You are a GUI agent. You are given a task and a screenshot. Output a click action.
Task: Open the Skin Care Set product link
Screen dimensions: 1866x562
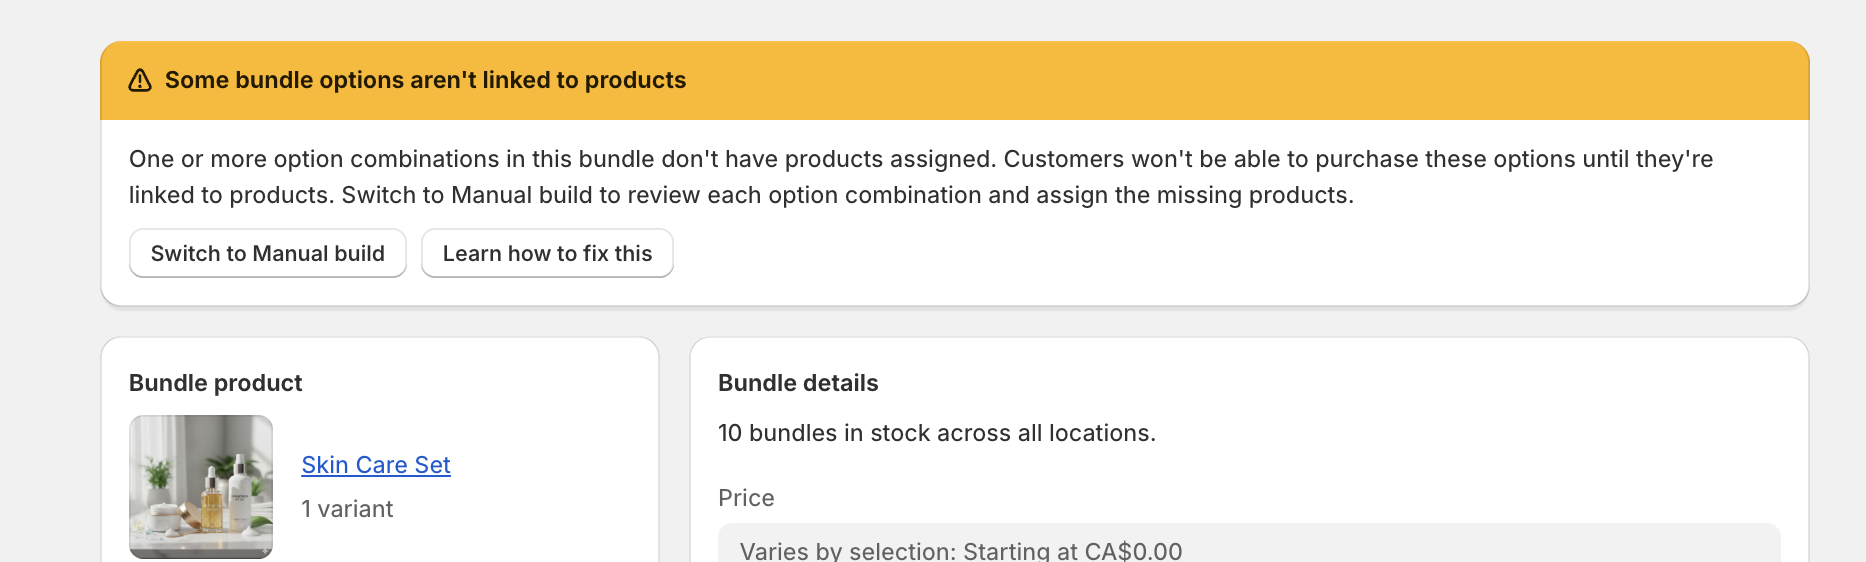pos(376,465)
